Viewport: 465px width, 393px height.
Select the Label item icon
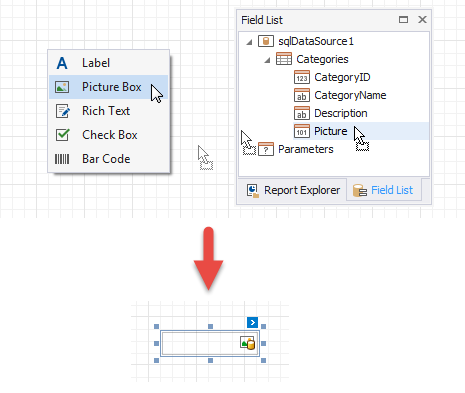click(x=62, y=63)
